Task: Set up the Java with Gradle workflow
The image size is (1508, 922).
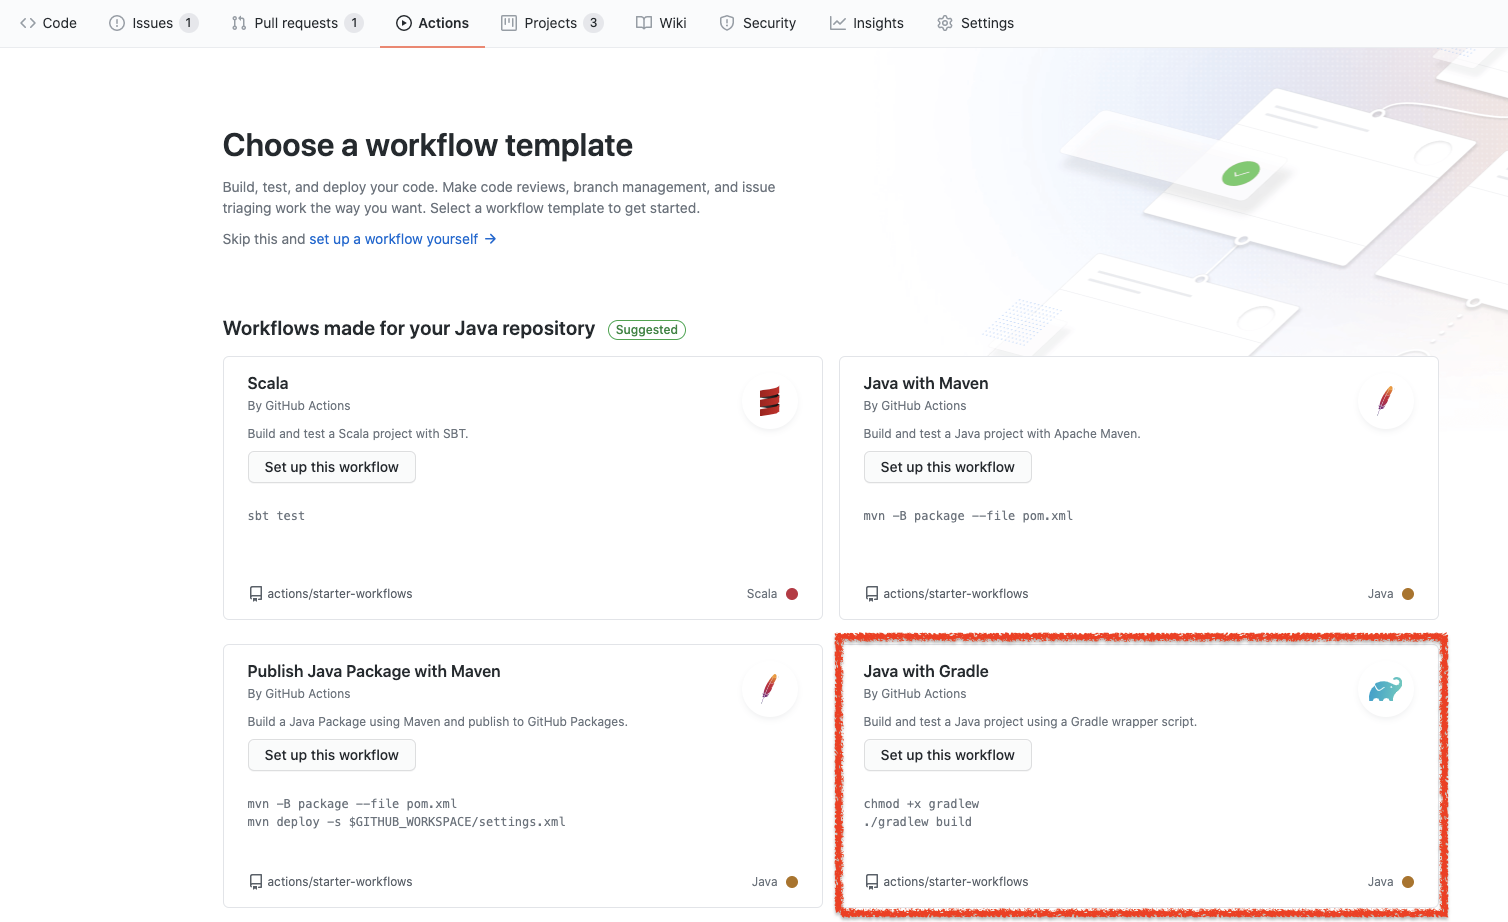Action: click(948, 755)
